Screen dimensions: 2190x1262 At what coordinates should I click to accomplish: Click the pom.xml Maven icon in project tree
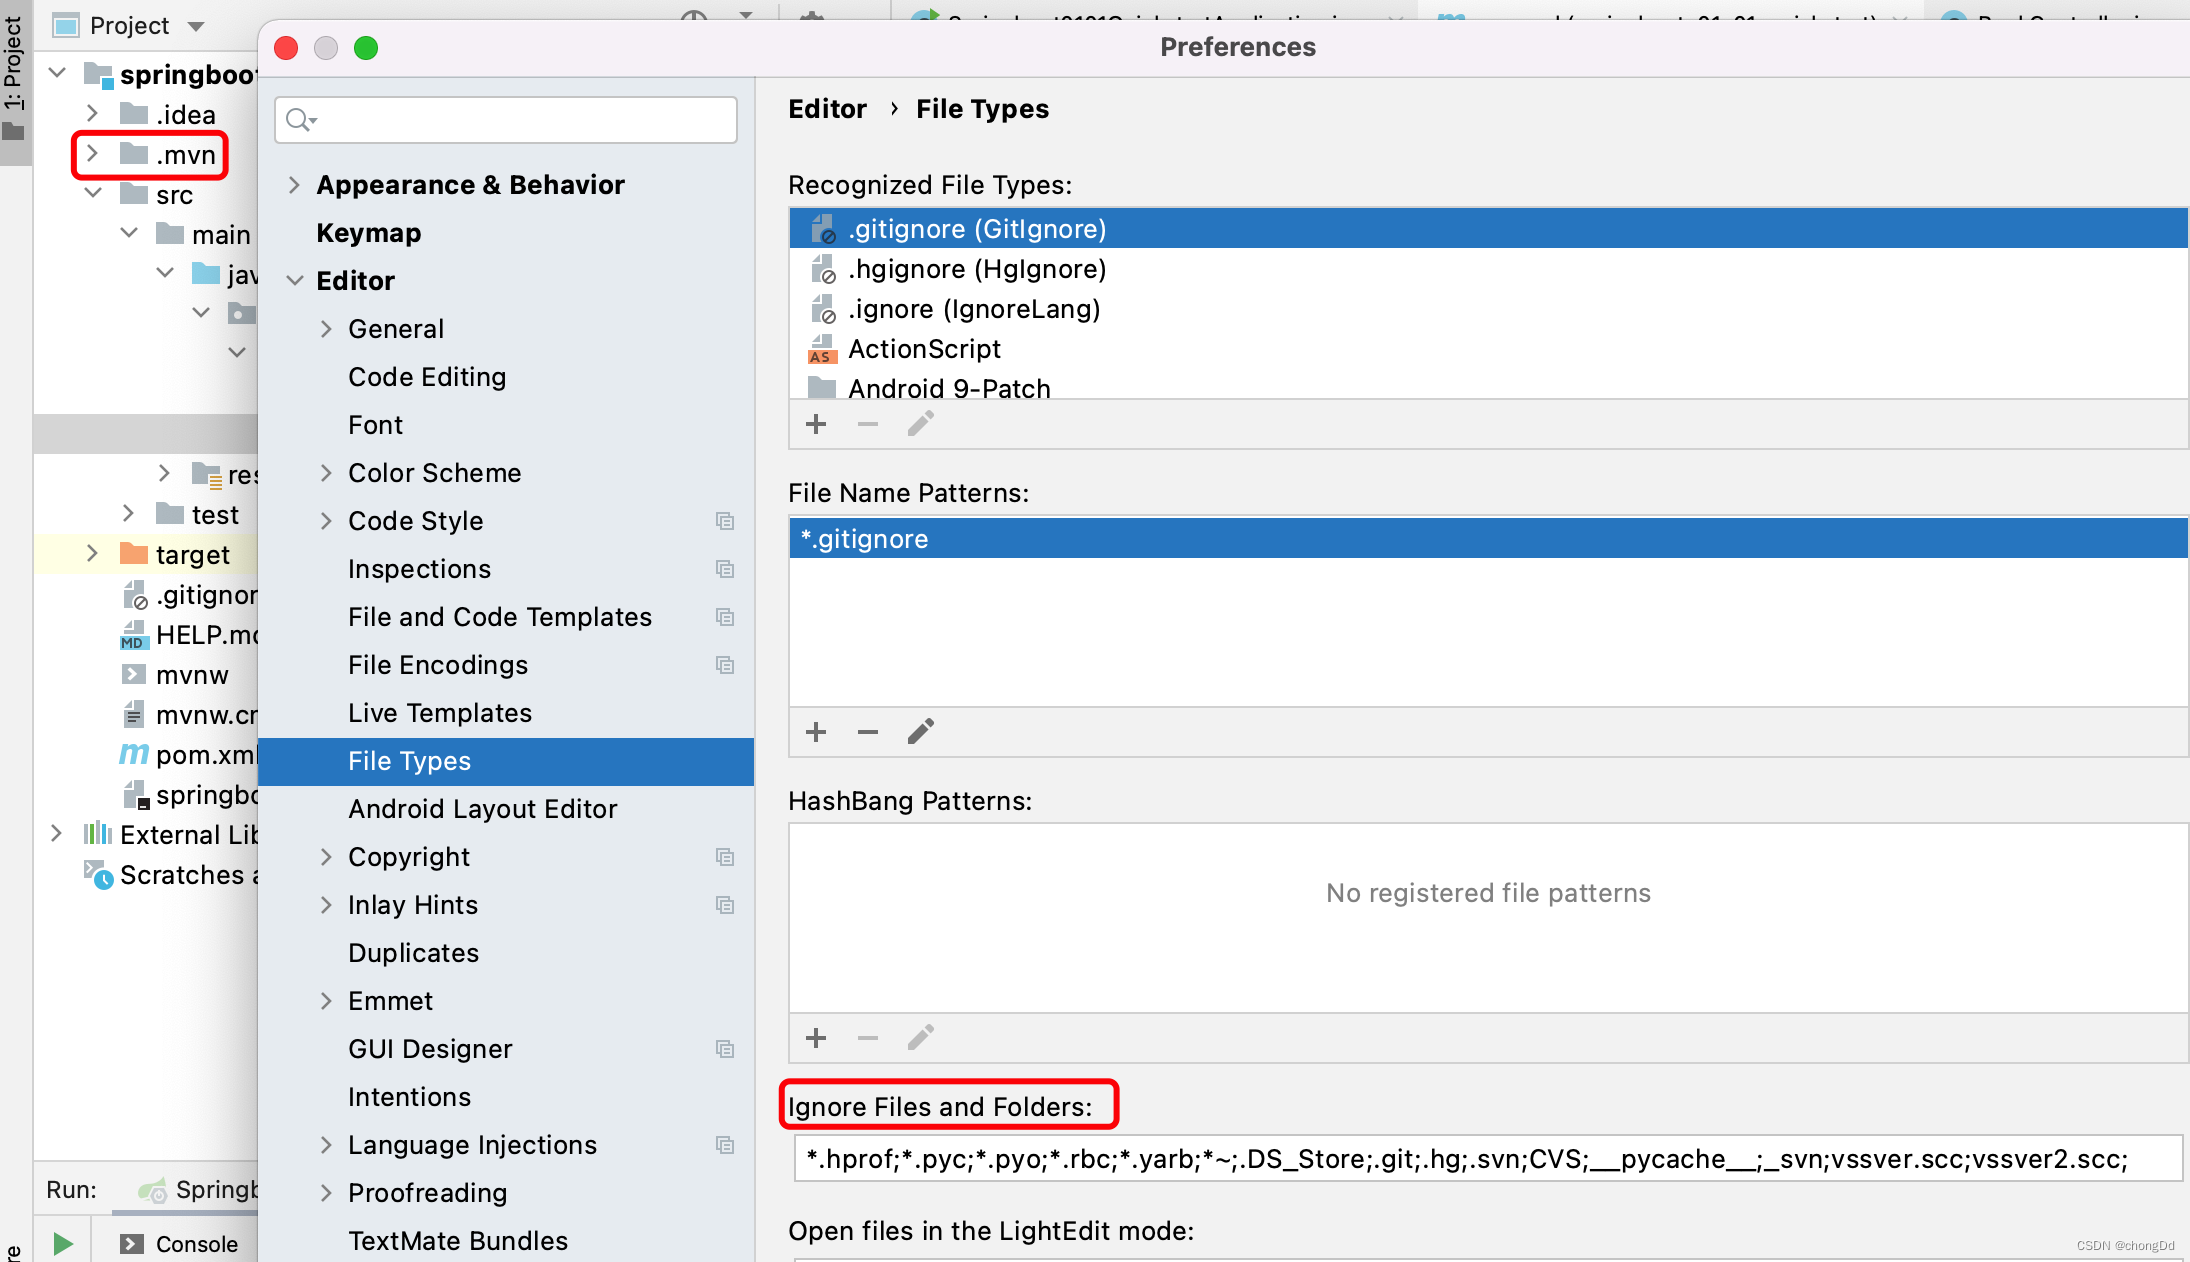133,754
